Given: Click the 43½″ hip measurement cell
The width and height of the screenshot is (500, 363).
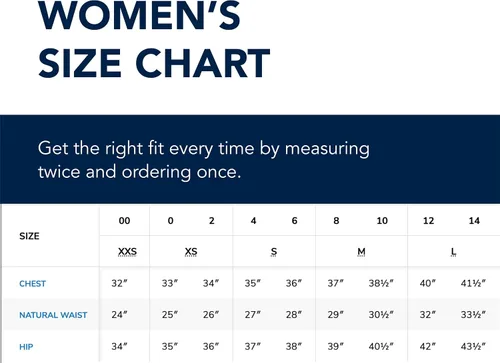Looking at the screenshot, I should [473, 346].
